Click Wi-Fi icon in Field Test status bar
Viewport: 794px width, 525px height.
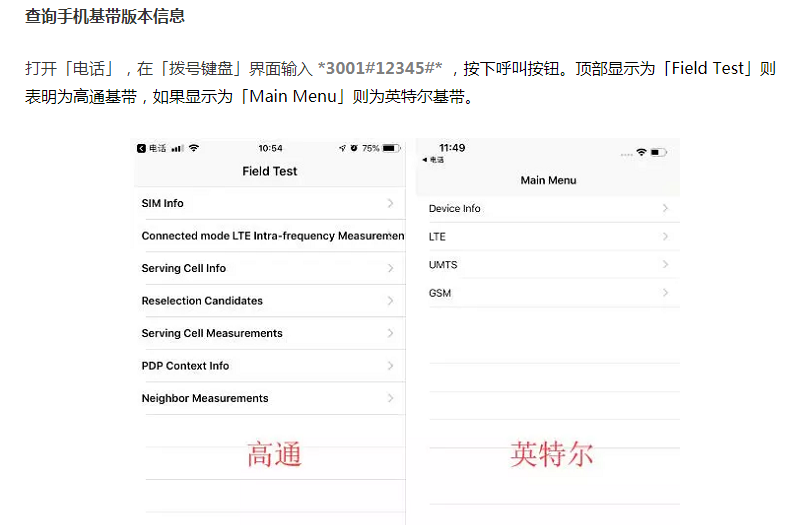pos(194,148)
